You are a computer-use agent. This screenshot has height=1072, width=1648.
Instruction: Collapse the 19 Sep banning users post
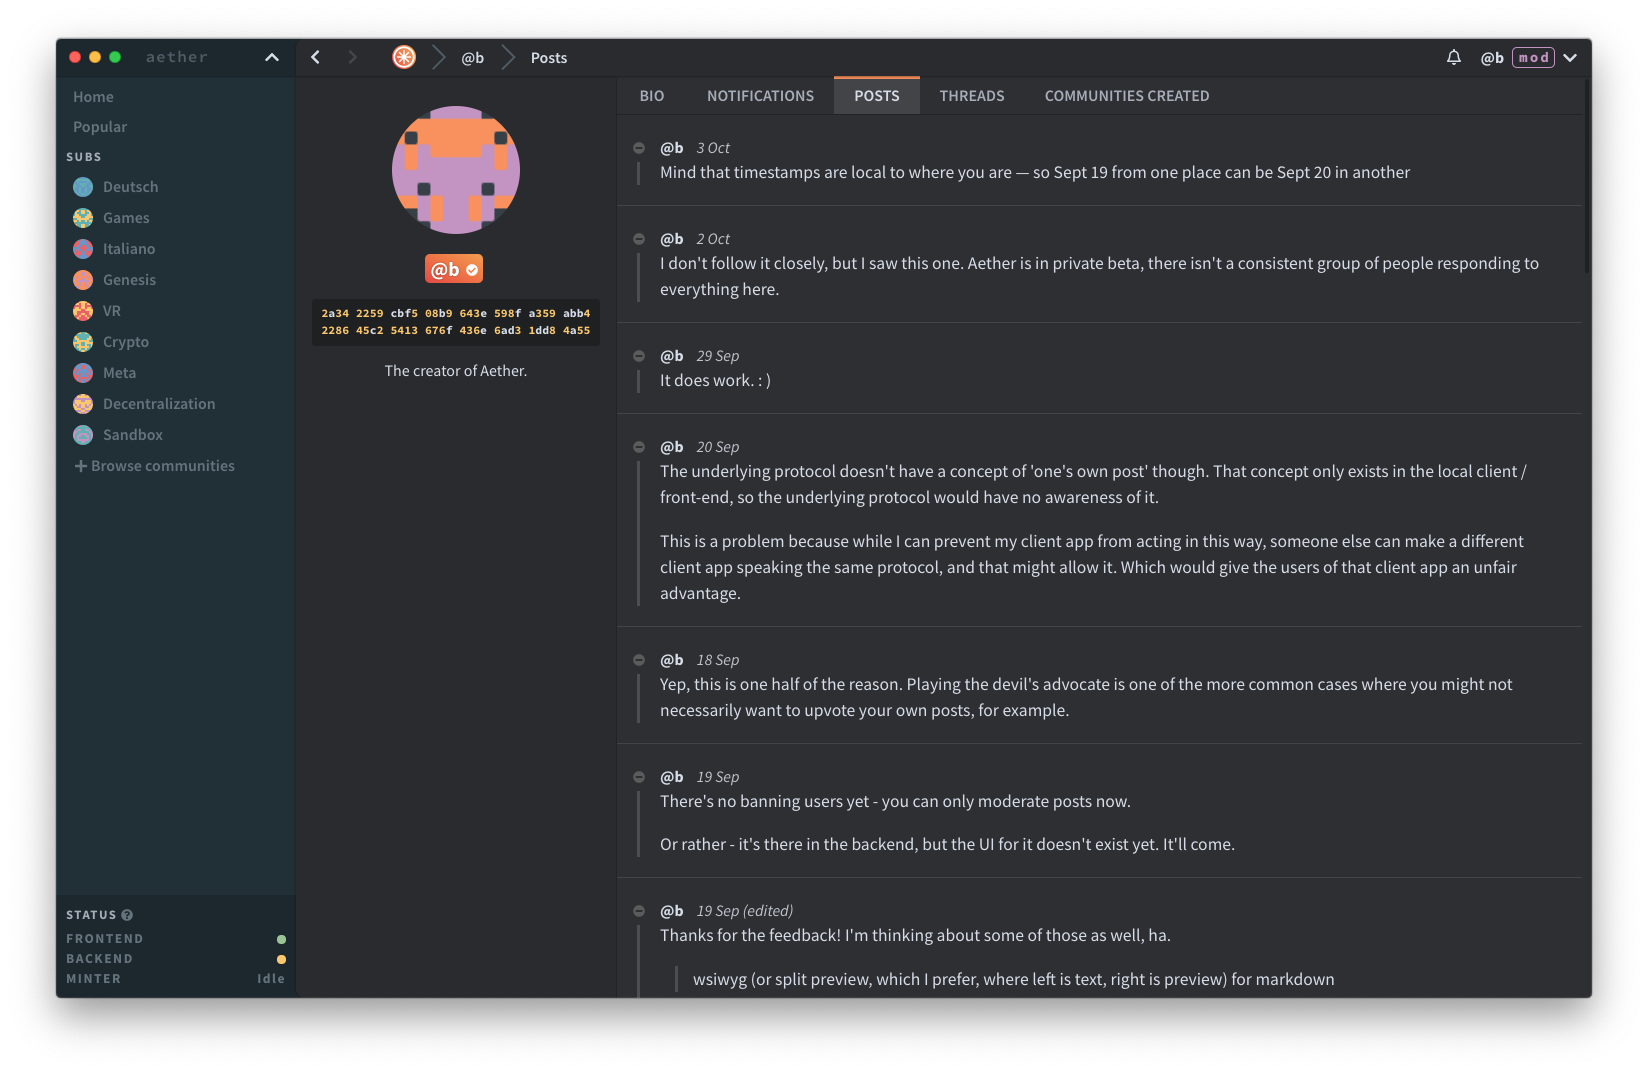click(x=639, y=777)
